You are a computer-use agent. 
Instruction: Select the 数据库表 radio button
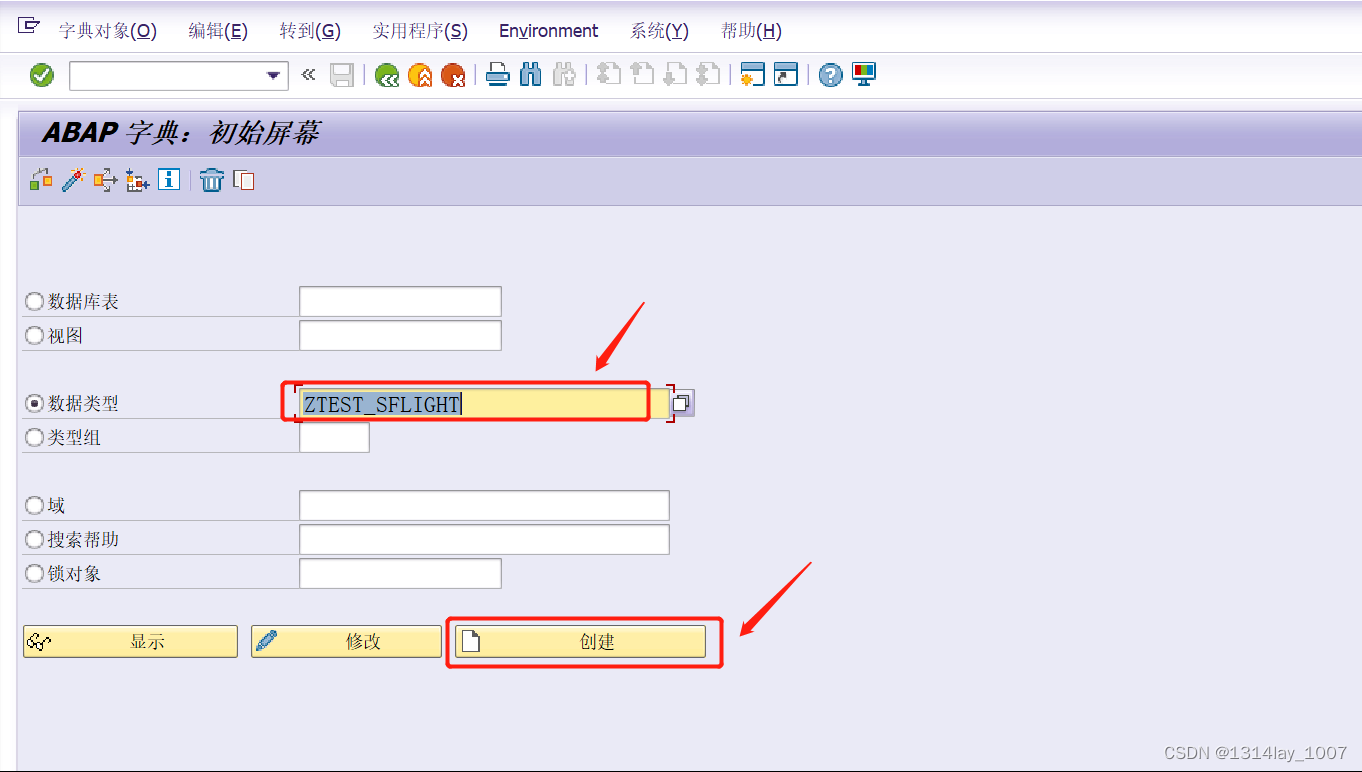35,302
